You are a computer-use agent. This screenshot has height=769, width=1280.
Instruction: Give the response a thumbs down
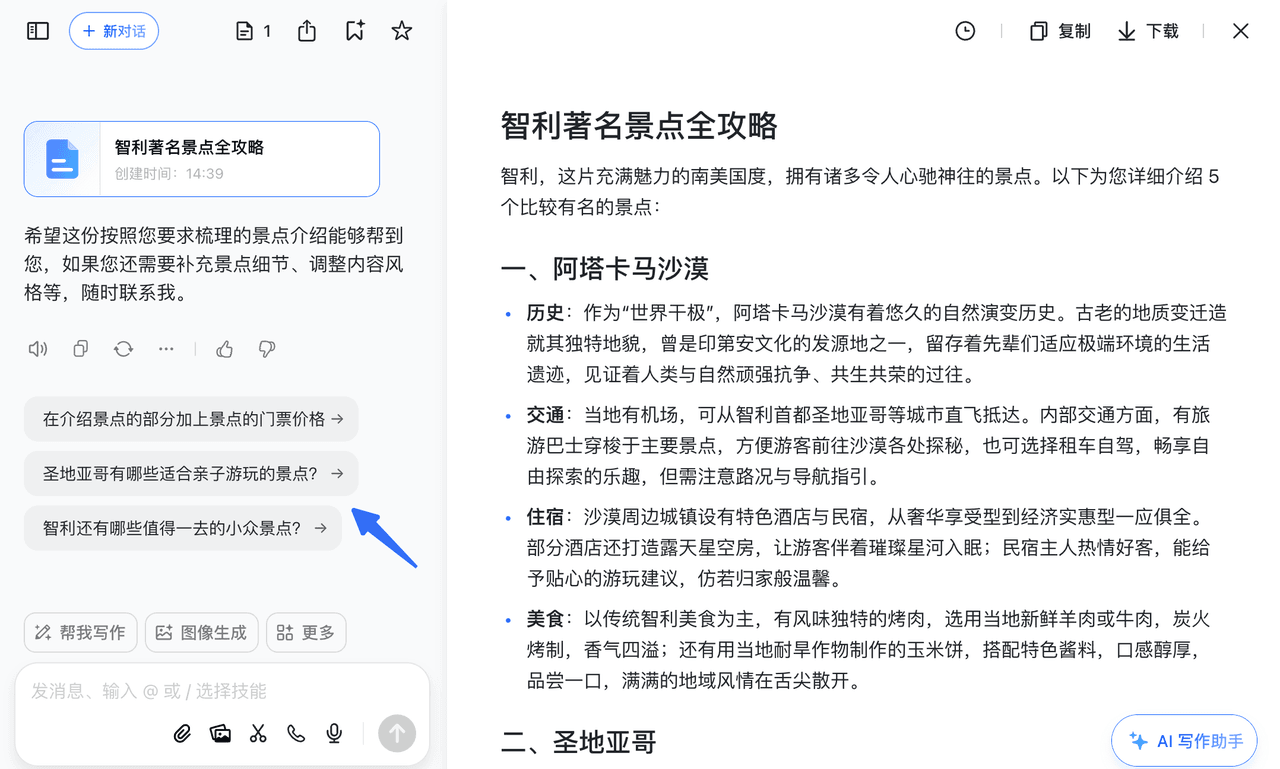pyautogui.click(x=266, y=349)
